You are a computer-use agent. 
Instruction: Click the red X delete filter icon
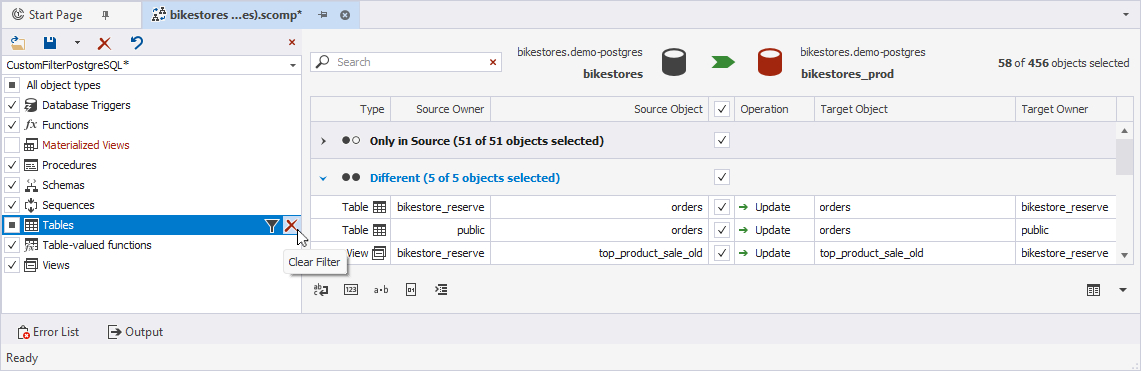pos(104,43)
